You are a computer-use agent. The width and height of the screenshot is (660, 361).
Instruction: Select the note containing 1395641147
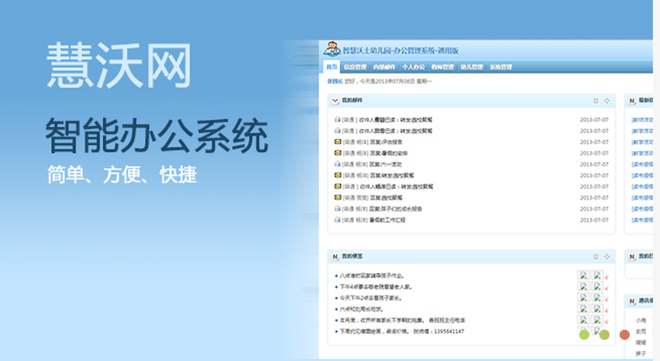(402, 332)
